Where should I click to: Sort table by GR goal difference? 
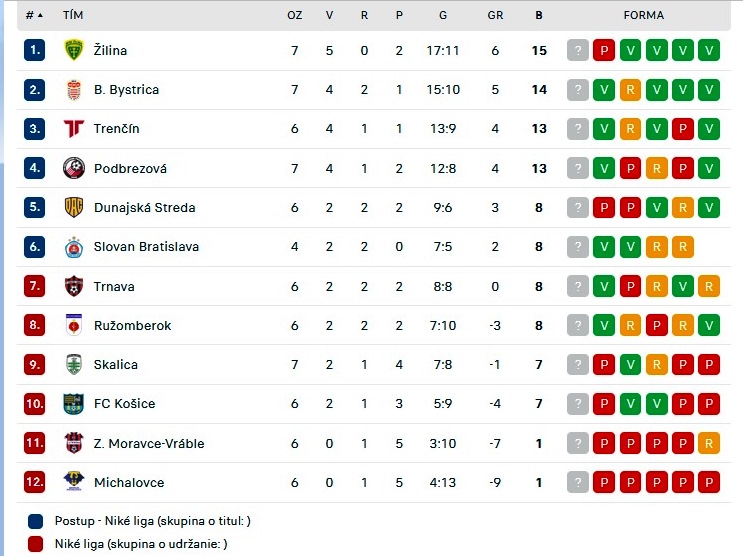click(495, 15)
